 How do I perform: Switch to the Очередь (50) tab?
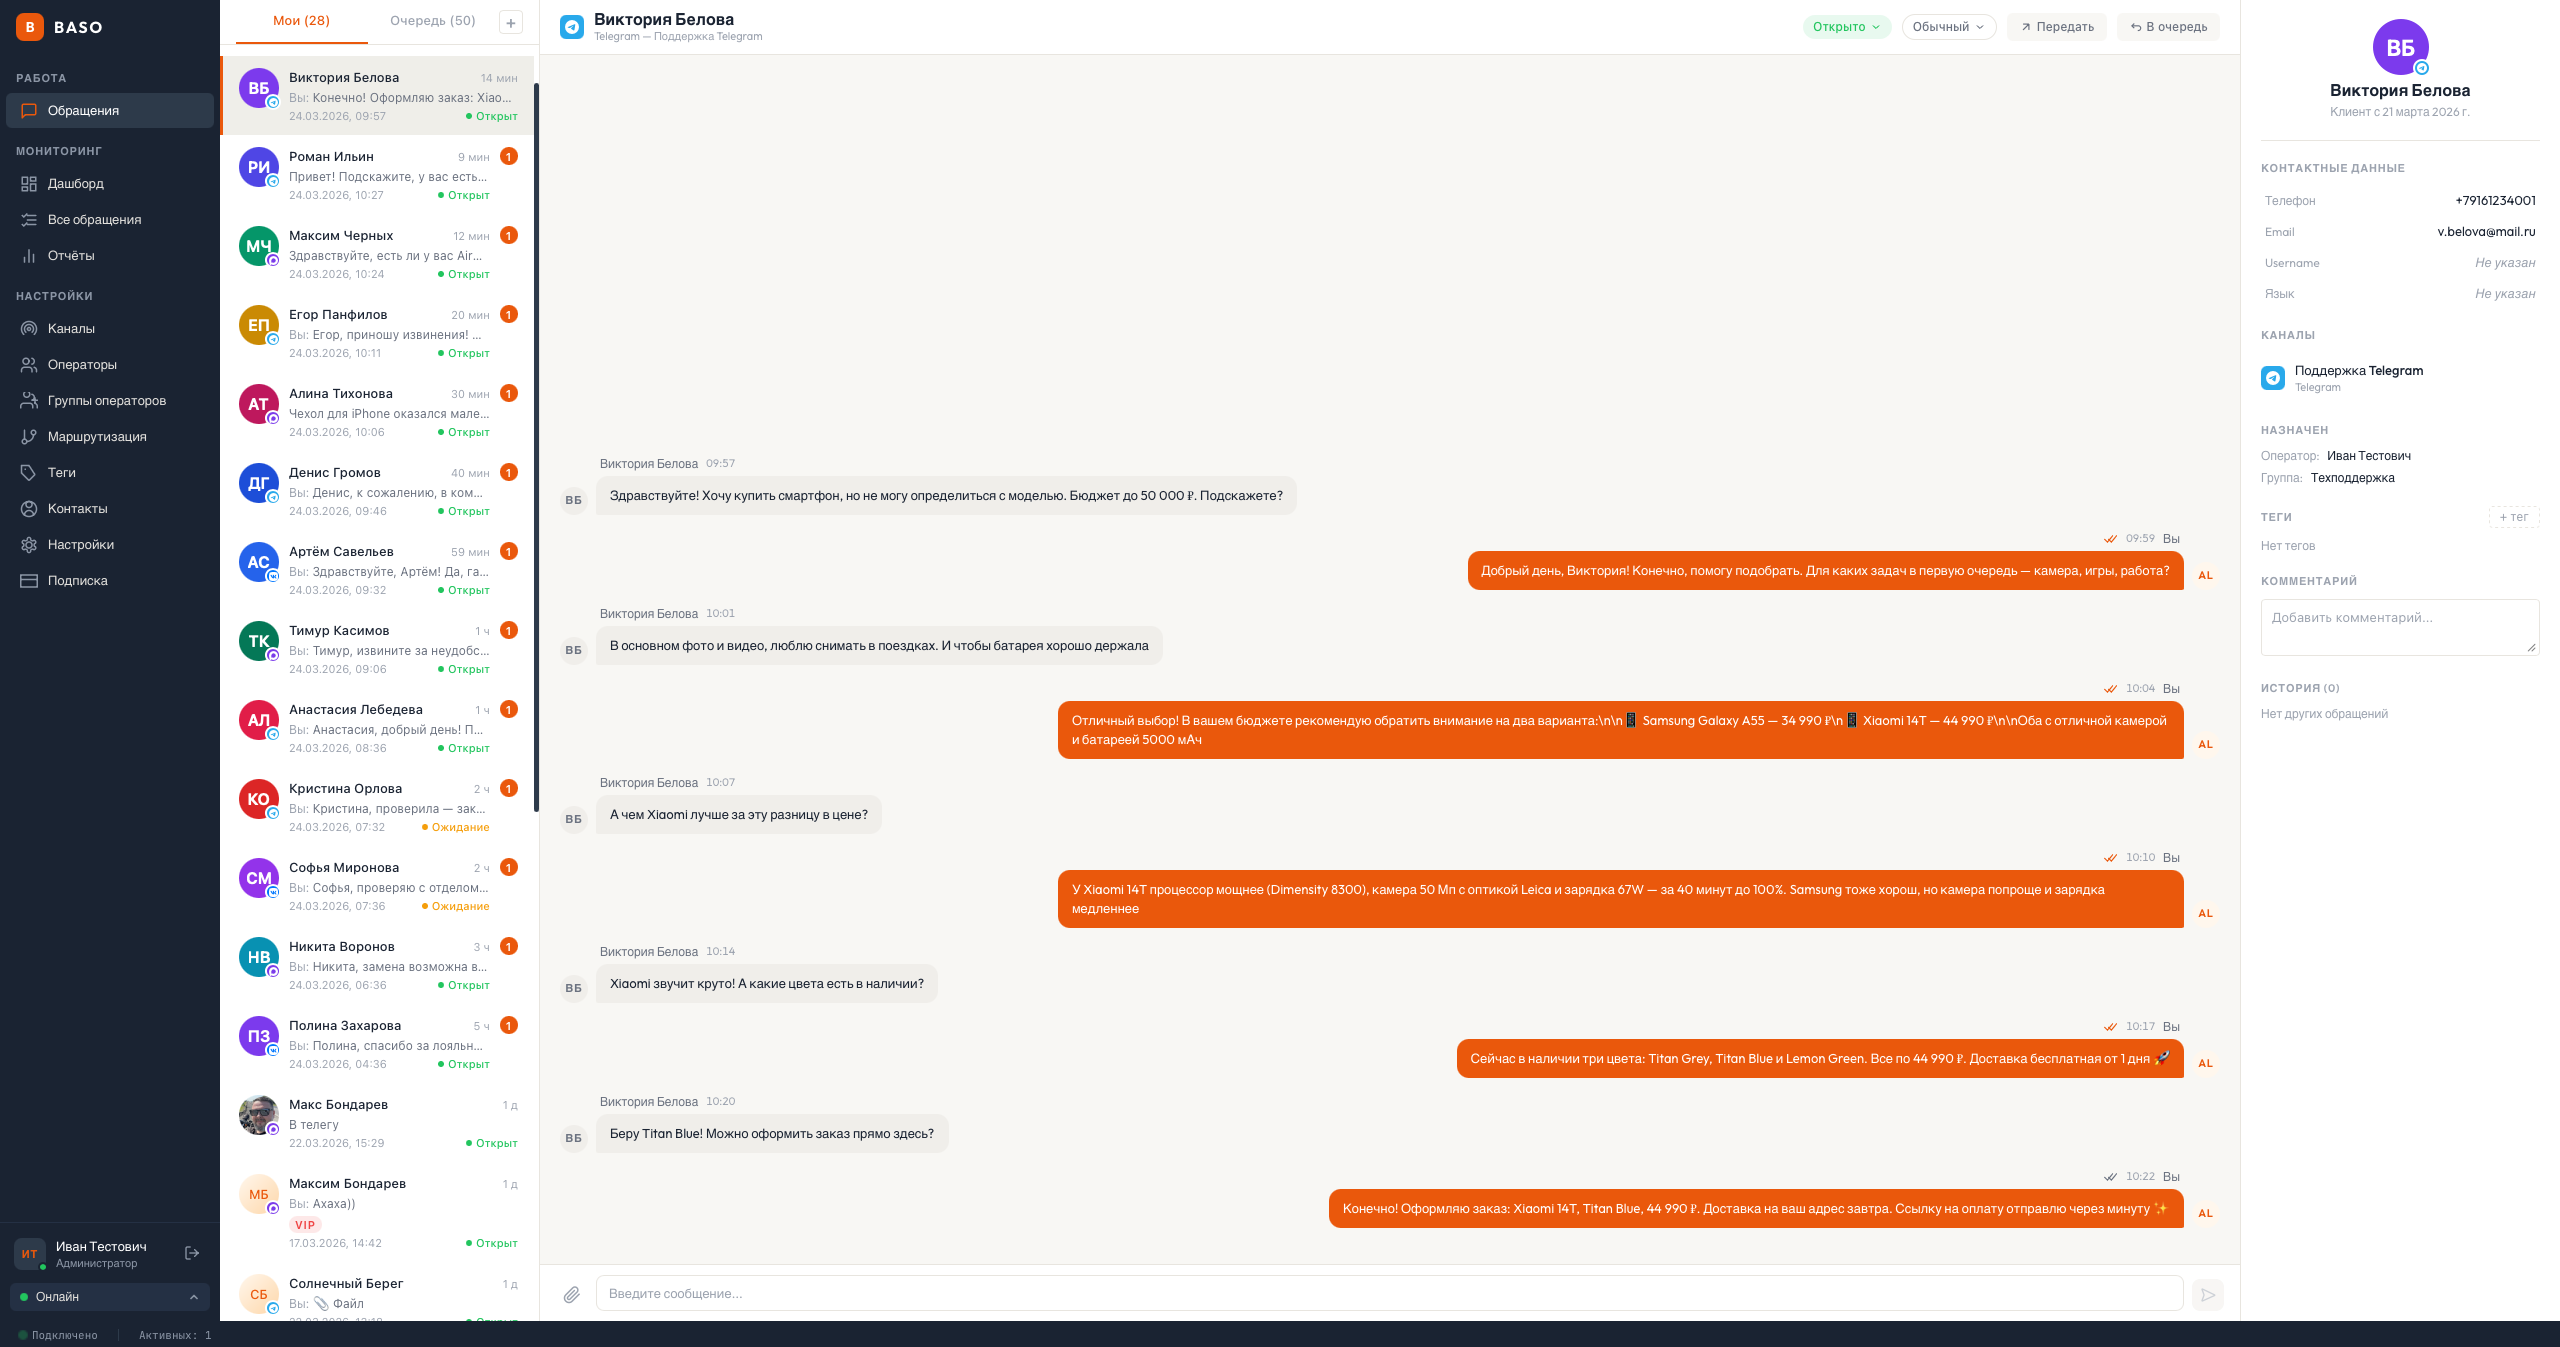(432, 21)
